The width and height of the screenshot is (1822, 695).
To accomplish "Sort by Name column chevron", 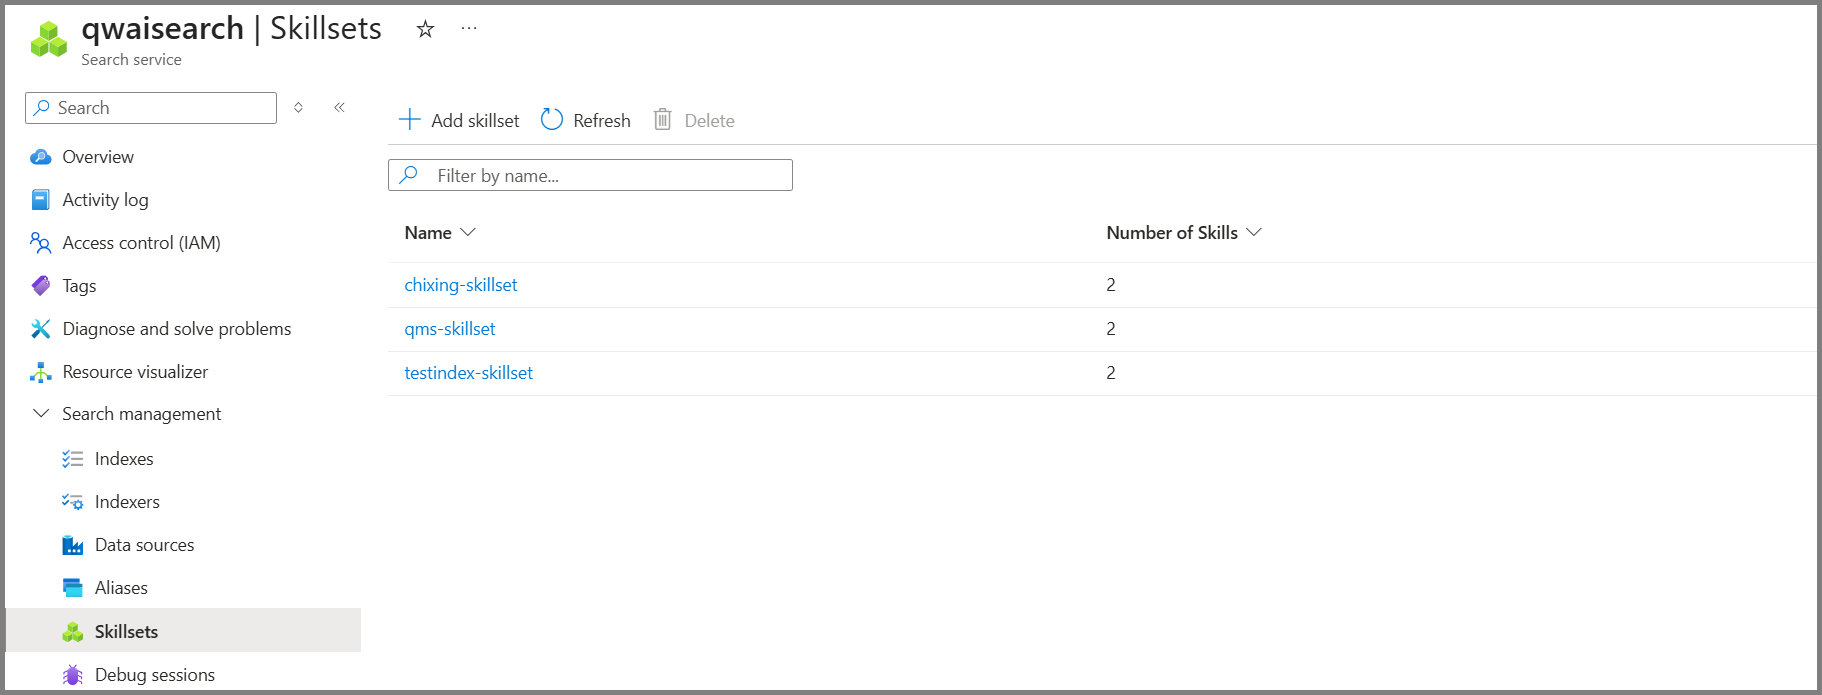I will tap(468, 232).
